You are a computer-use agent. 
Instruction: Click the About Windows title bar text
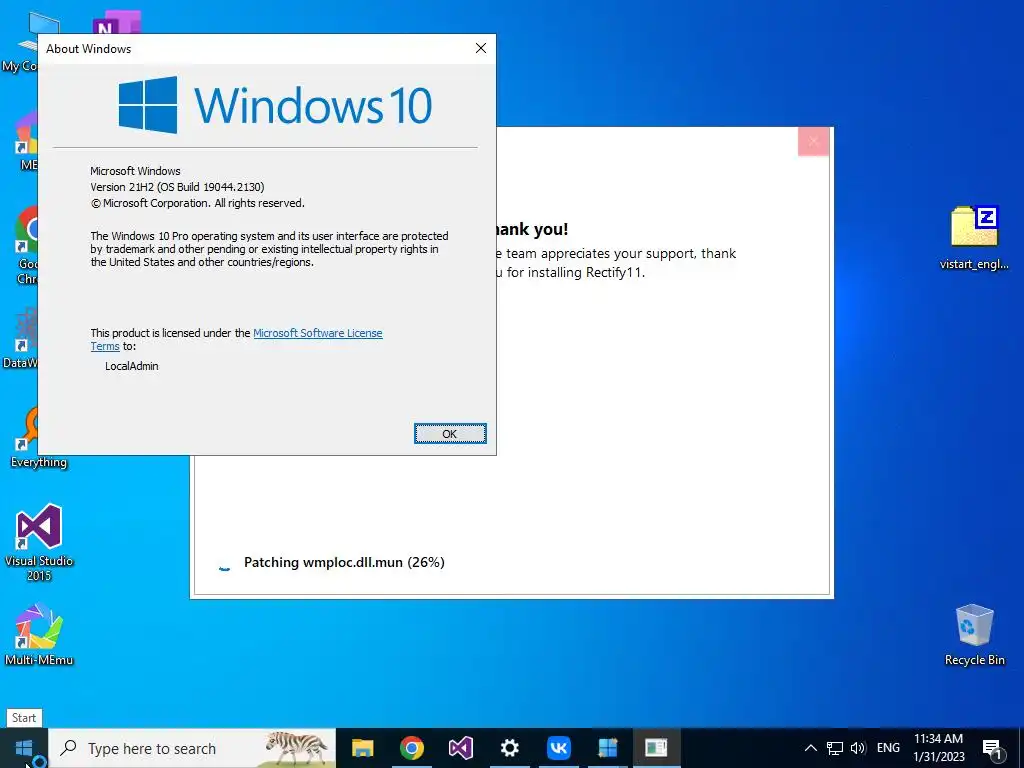[x=88, y=49]
